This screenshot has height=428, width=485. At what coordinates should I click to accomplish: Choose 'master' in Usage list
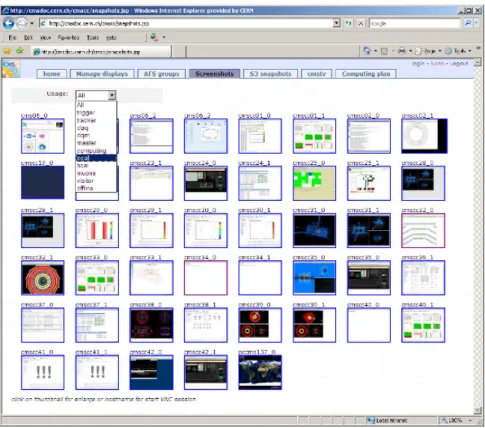pyautogui.click(x=96, y=143)
